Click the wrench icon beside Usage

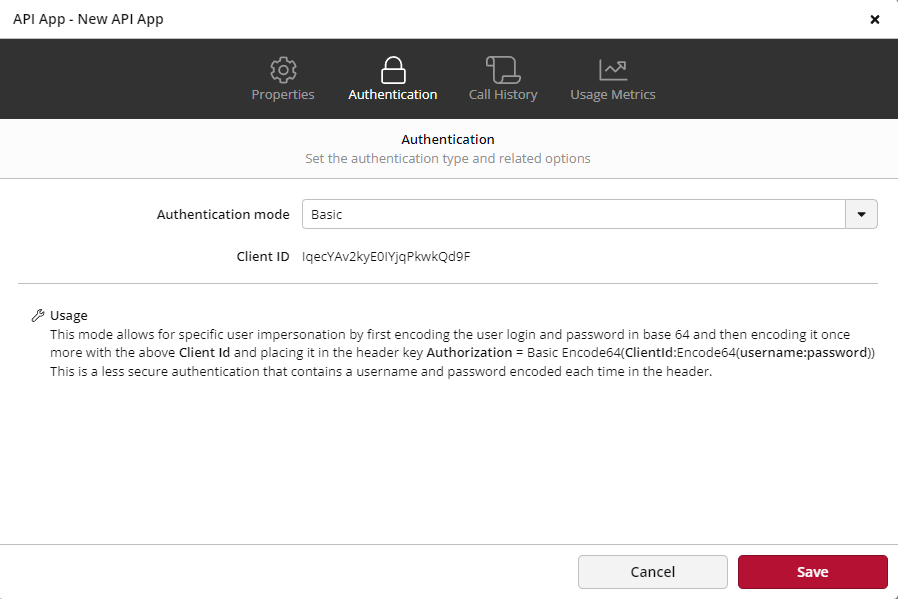click(x=38, y=313)
